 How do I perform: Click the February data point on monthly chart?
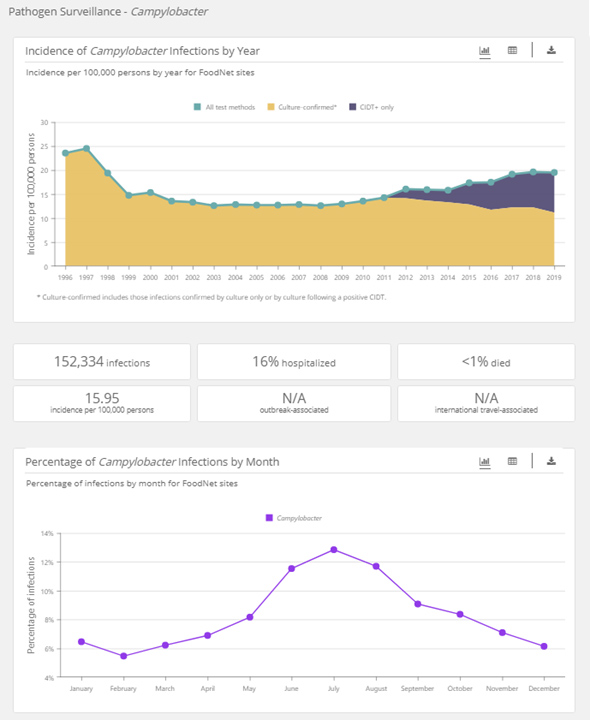click(x=124, y=656)
